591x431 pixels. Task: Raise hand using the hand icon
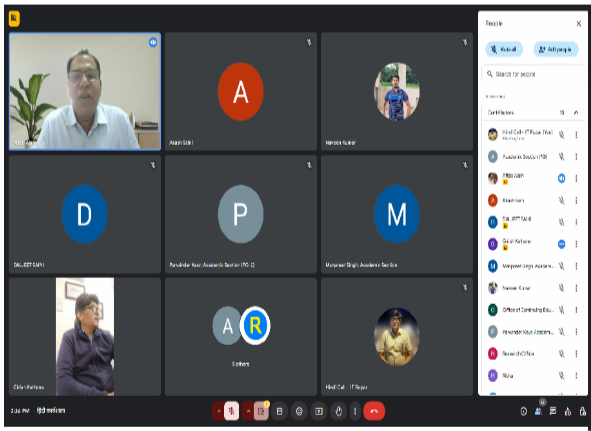tap(338, 411)
